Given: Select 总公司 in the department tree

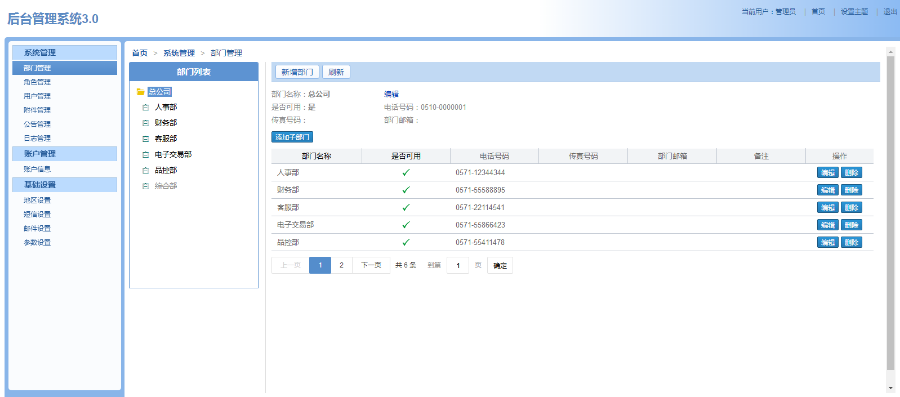Looking at the screenshot, I should click(x=160, y=92).
